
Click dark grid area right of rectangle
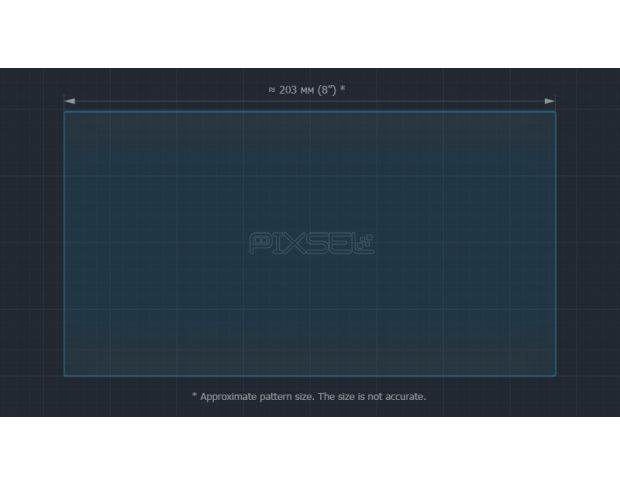click(x=588, y=243)
